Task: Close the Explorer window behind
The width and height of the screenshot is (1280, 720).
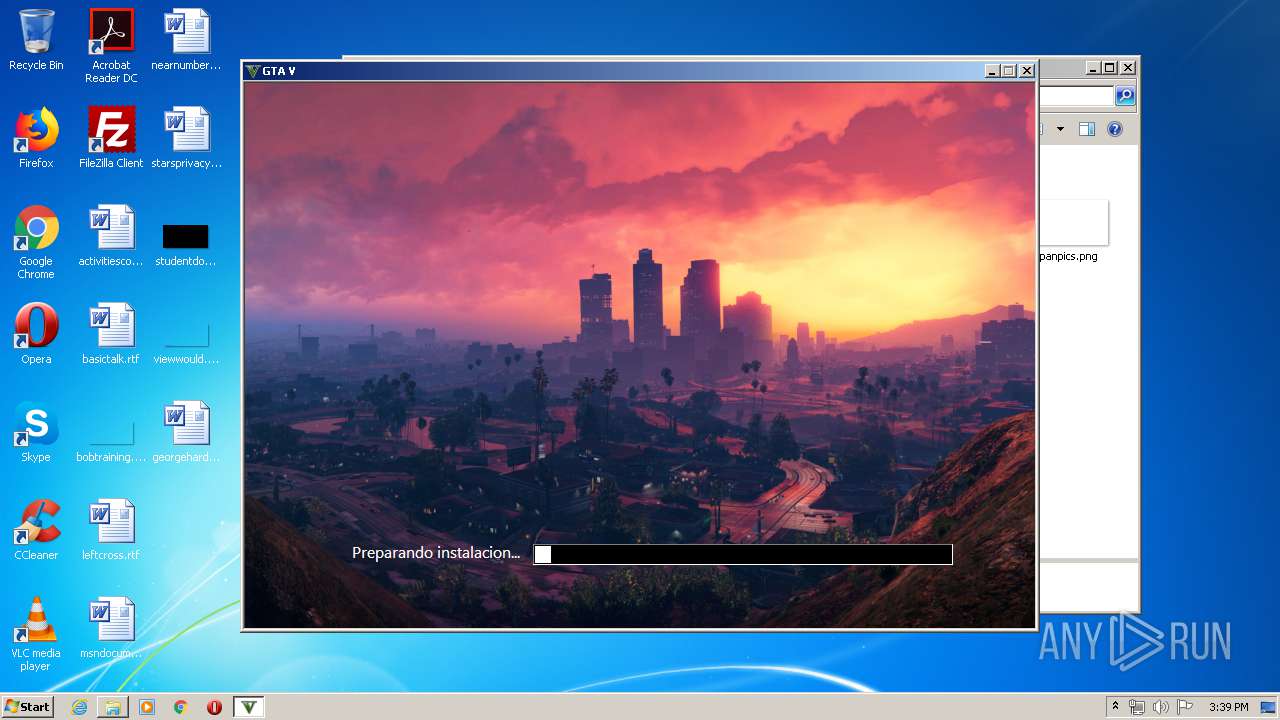Action: pos(1128,68)
